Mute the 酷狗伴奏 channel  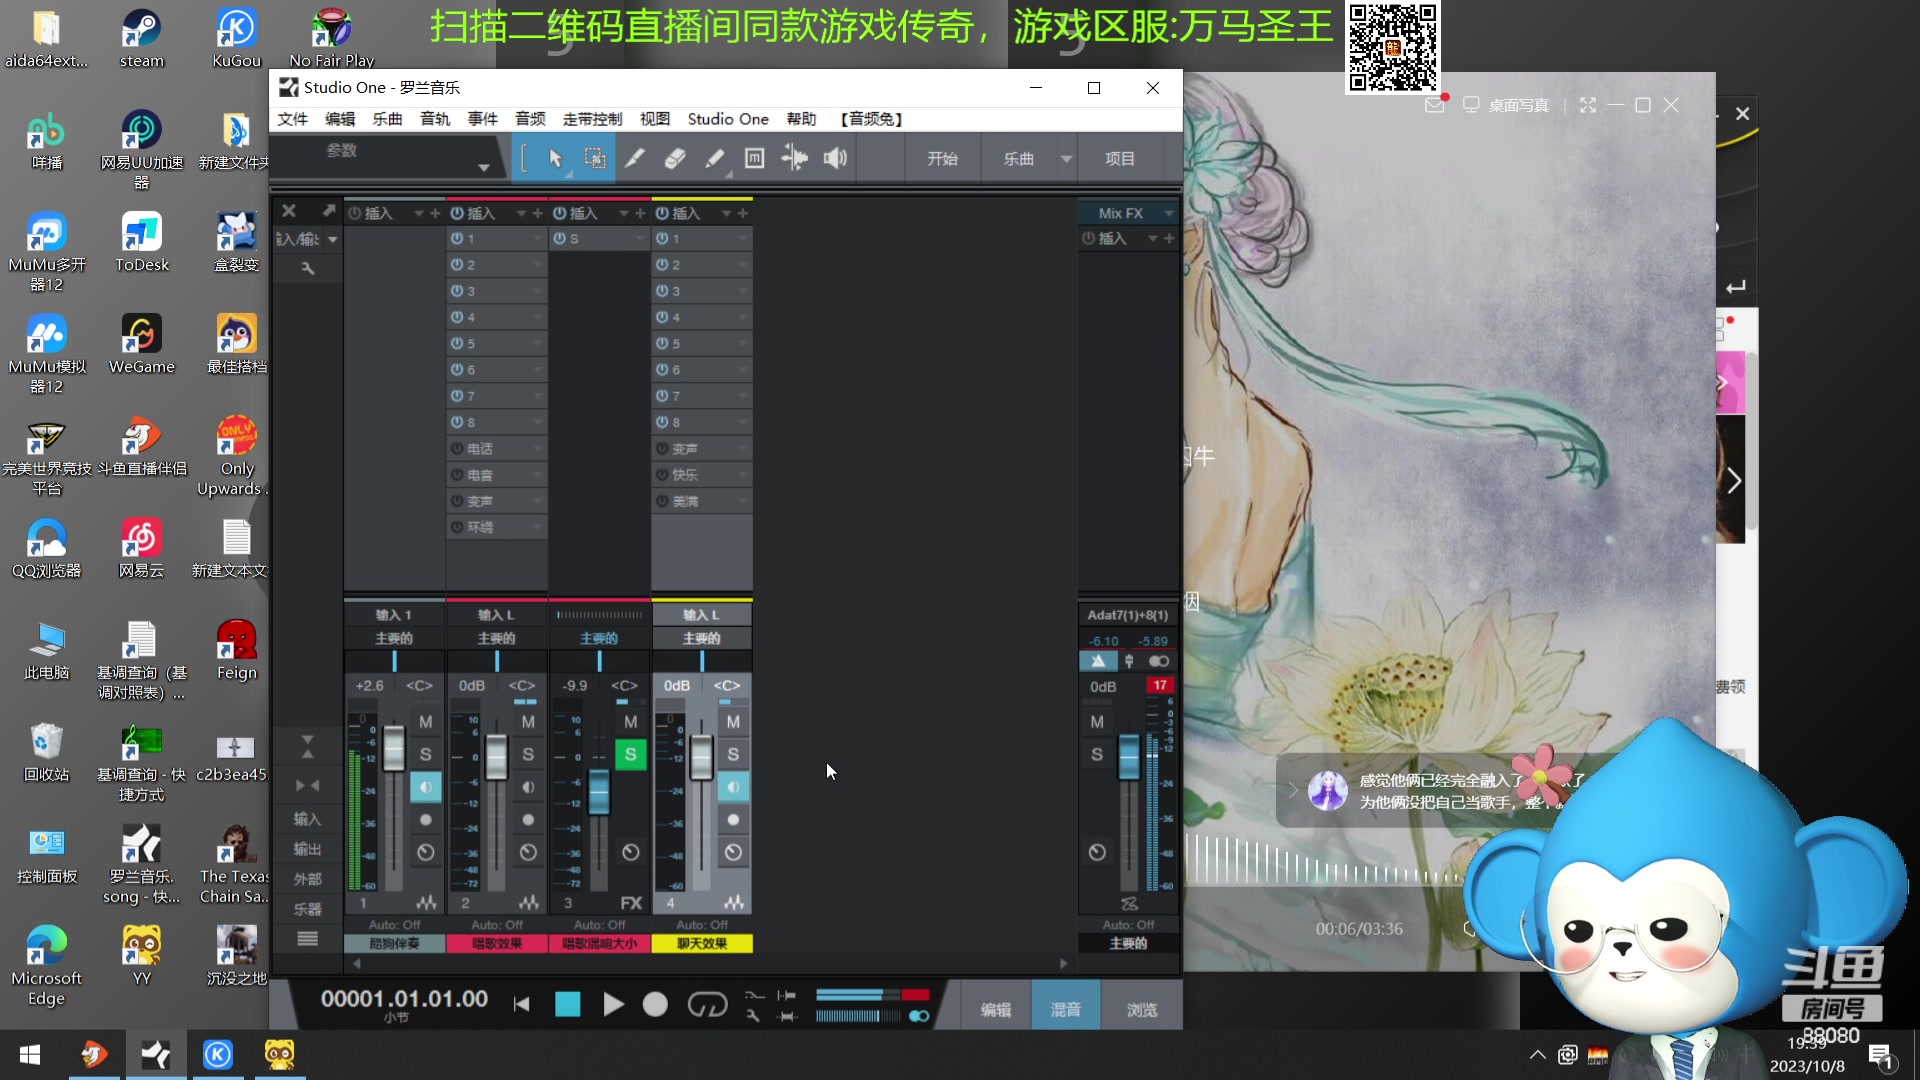(425, 721)
